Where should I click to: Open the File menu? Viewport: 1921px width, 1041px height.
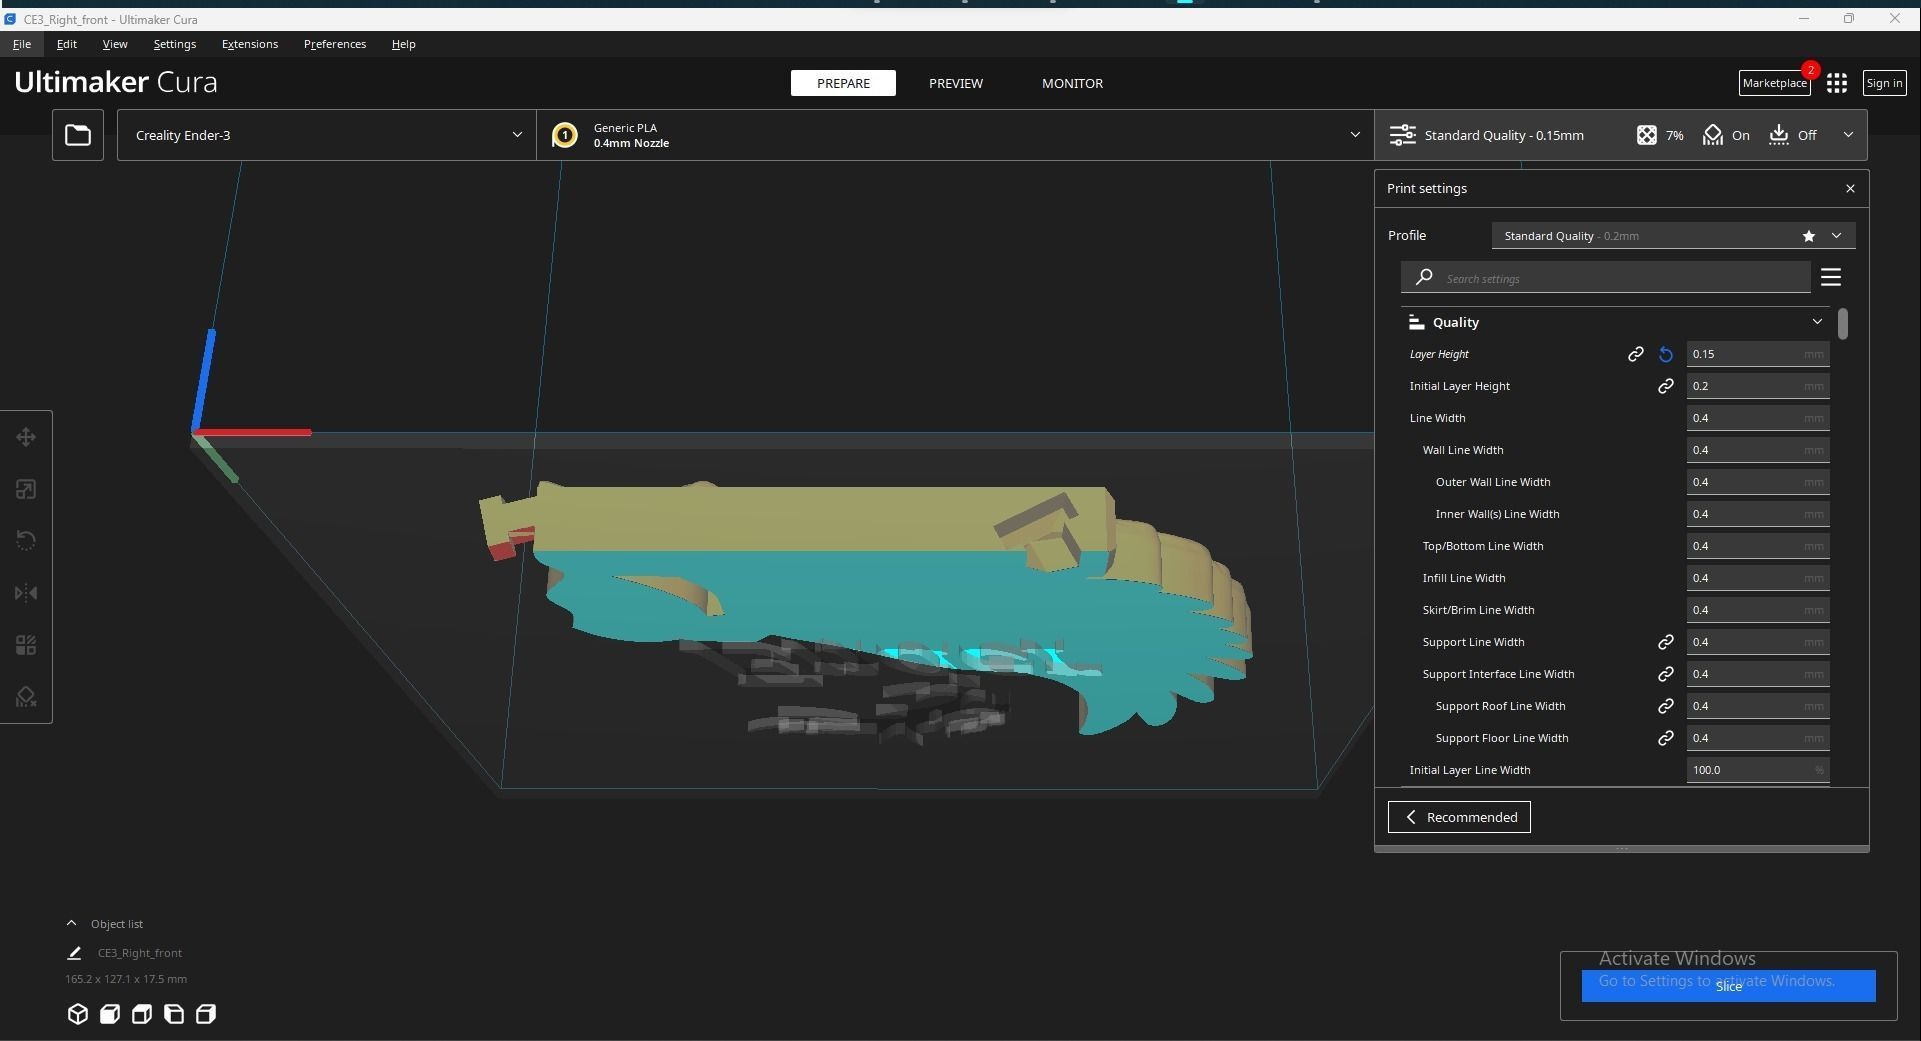point(22,44)
